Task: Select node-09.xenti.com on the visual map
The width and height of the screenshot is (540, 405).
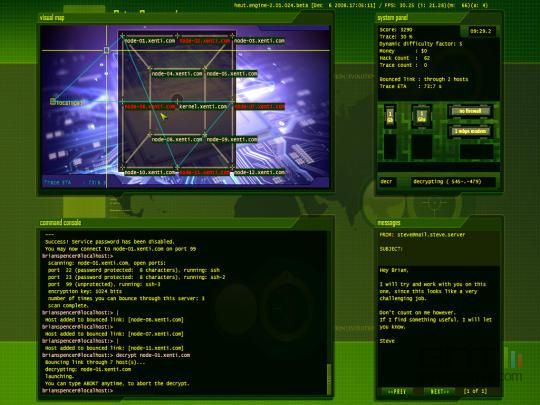Action: point(232,139)
